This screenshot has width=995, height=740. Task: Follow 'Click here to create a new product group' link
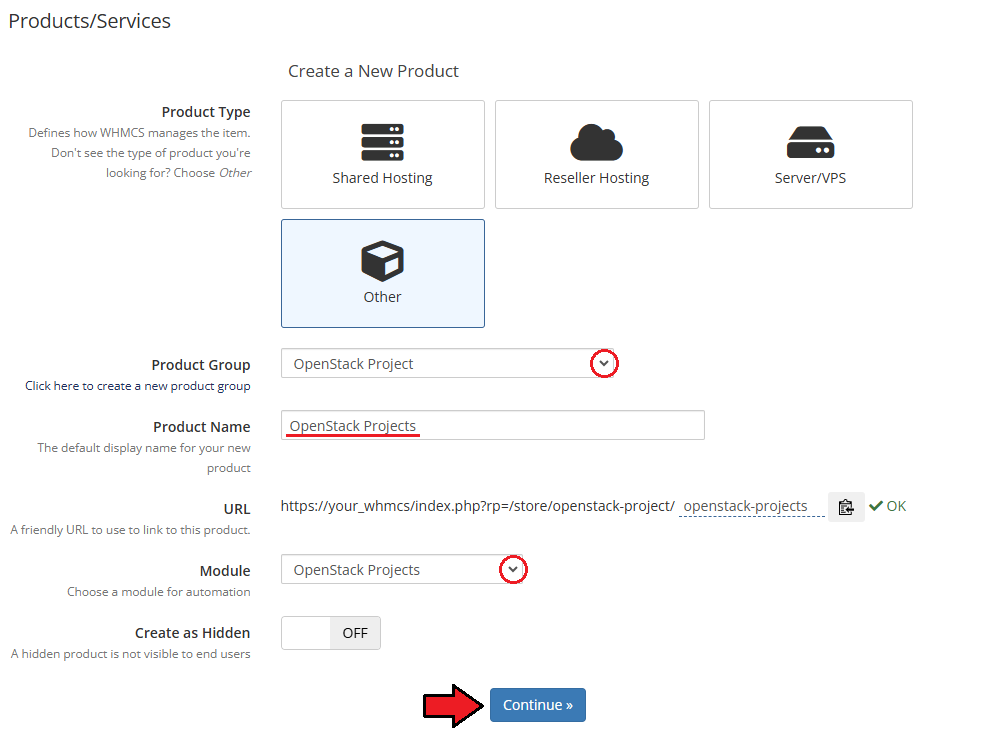(138, 386)
